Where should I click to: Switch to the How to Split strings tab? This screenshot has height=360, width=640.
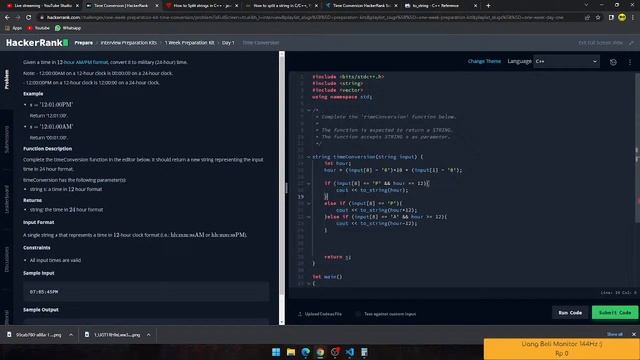202,6
